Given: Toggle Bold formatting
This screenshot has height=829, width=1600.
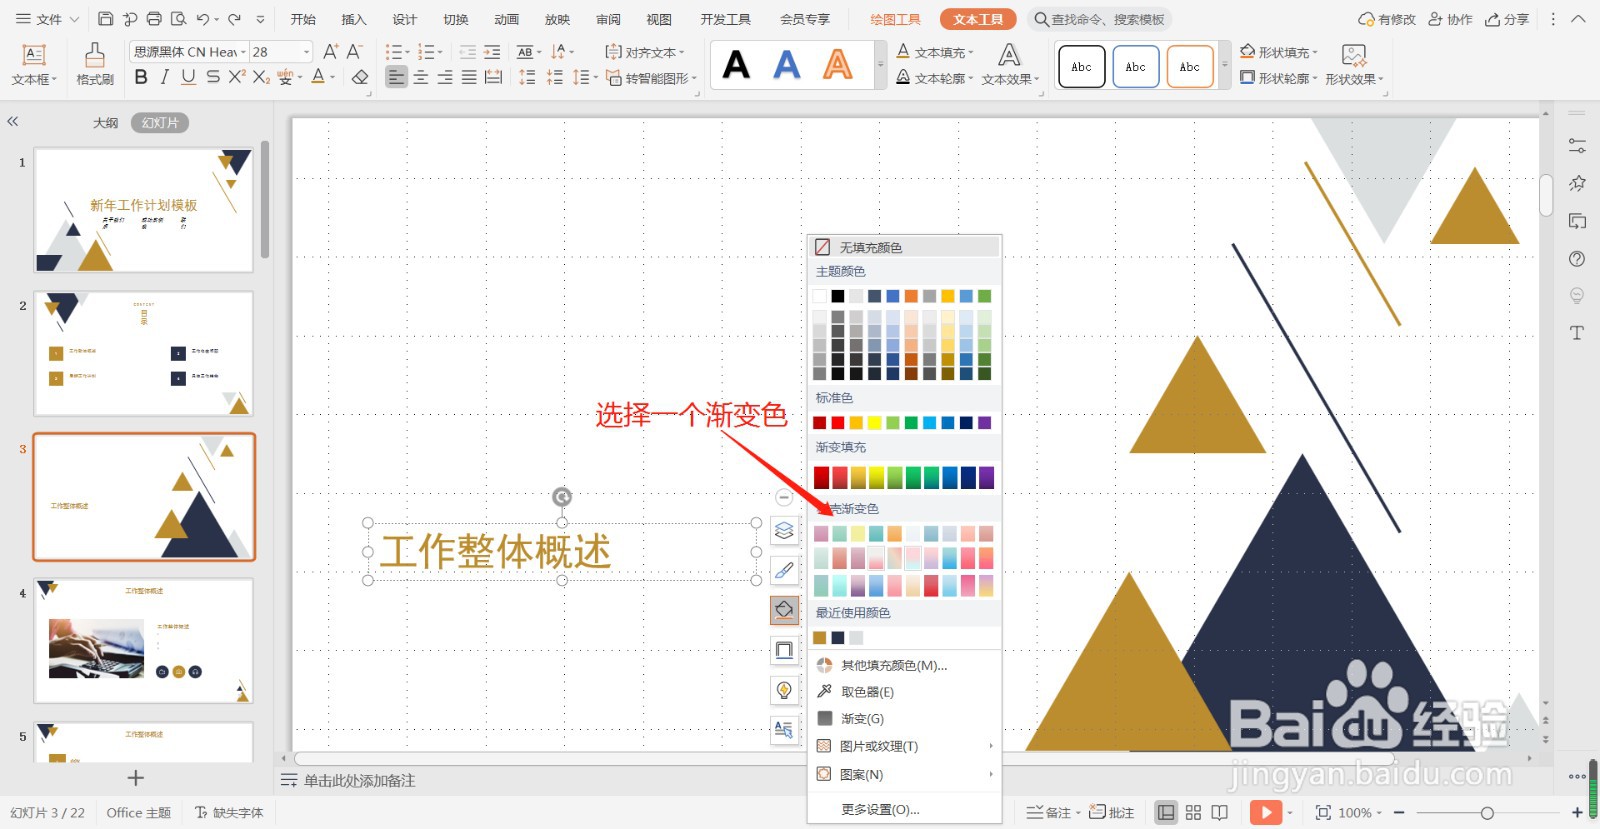Looking at the screenshot, I should 141,77.
